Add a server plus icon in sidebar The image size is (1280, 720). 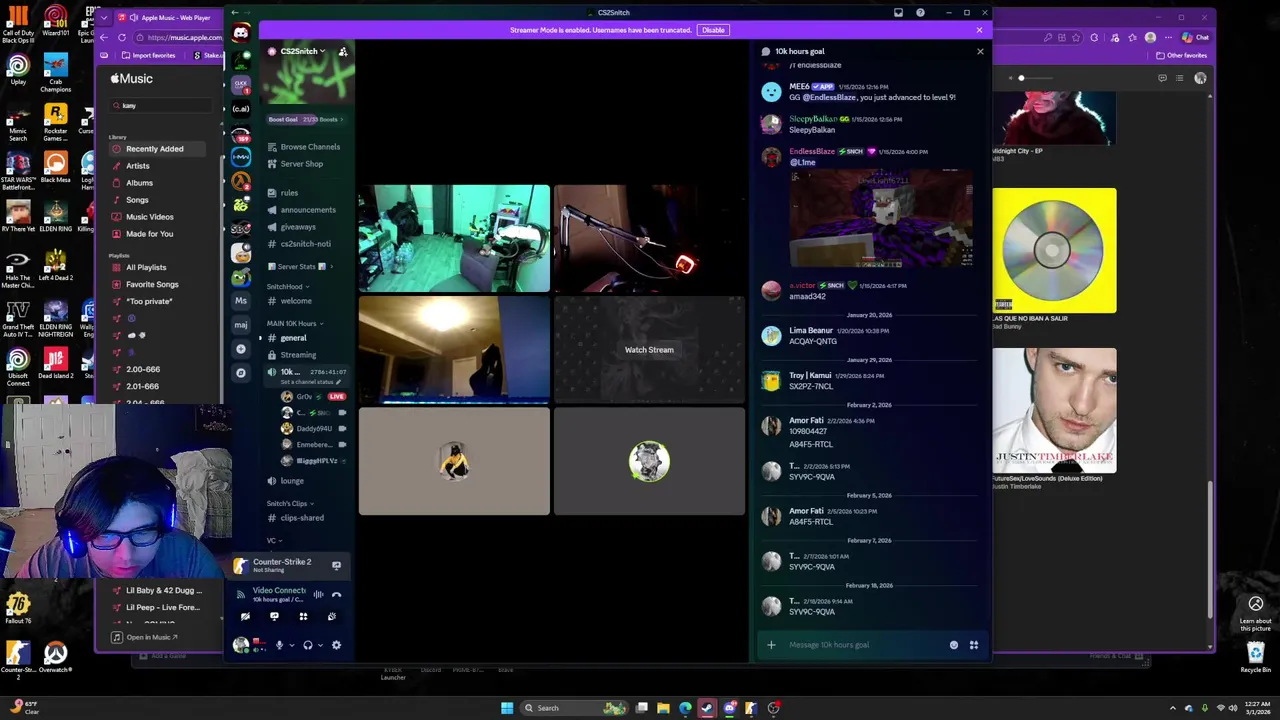[x=241, y=349]
